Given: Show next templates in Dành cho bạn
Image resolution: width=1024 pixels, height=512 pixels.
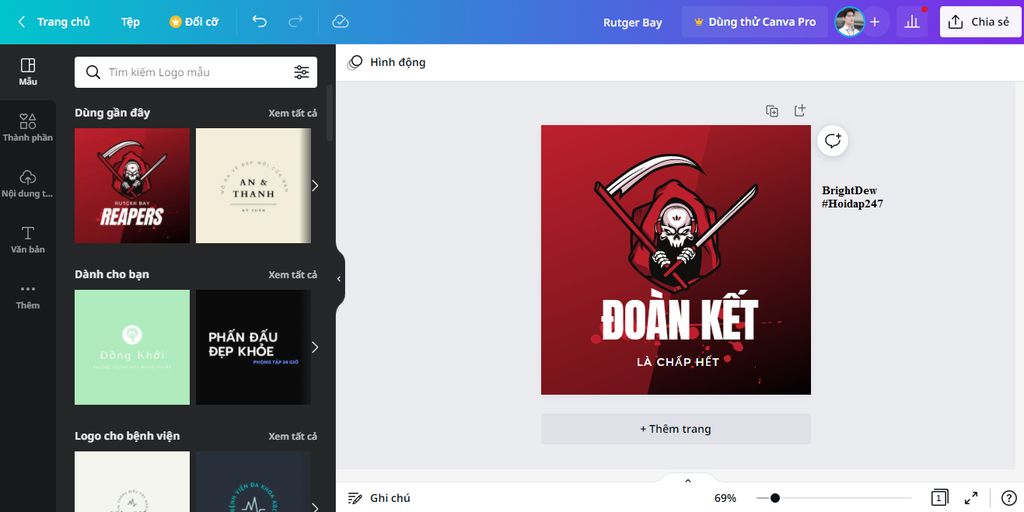Looking at the screenshot, I should pyautogui.click(x=315, y=347).
